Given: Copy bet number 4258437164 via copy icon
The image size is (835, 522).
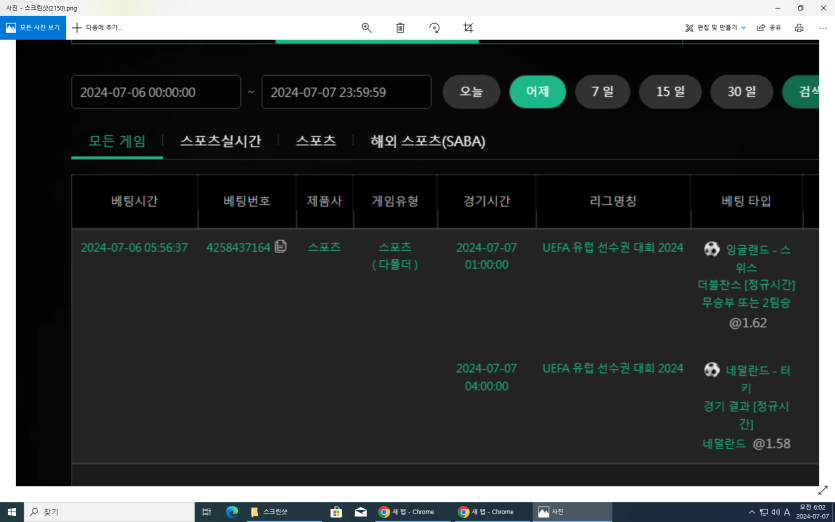Looking at the screenshot, I should [281, 247].
